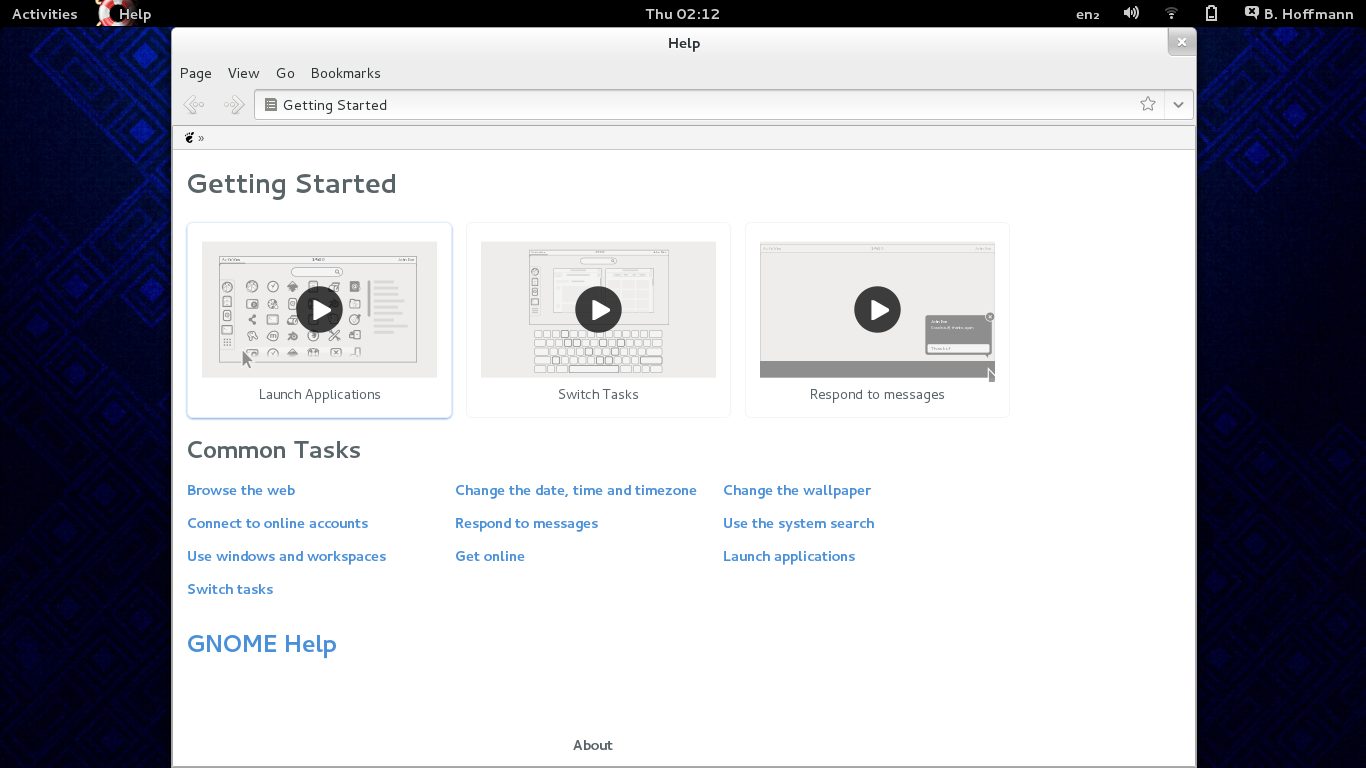Viewport: 1366px width, 768px height.
Task: Open the Activities overview
Action: coord(44,14)
